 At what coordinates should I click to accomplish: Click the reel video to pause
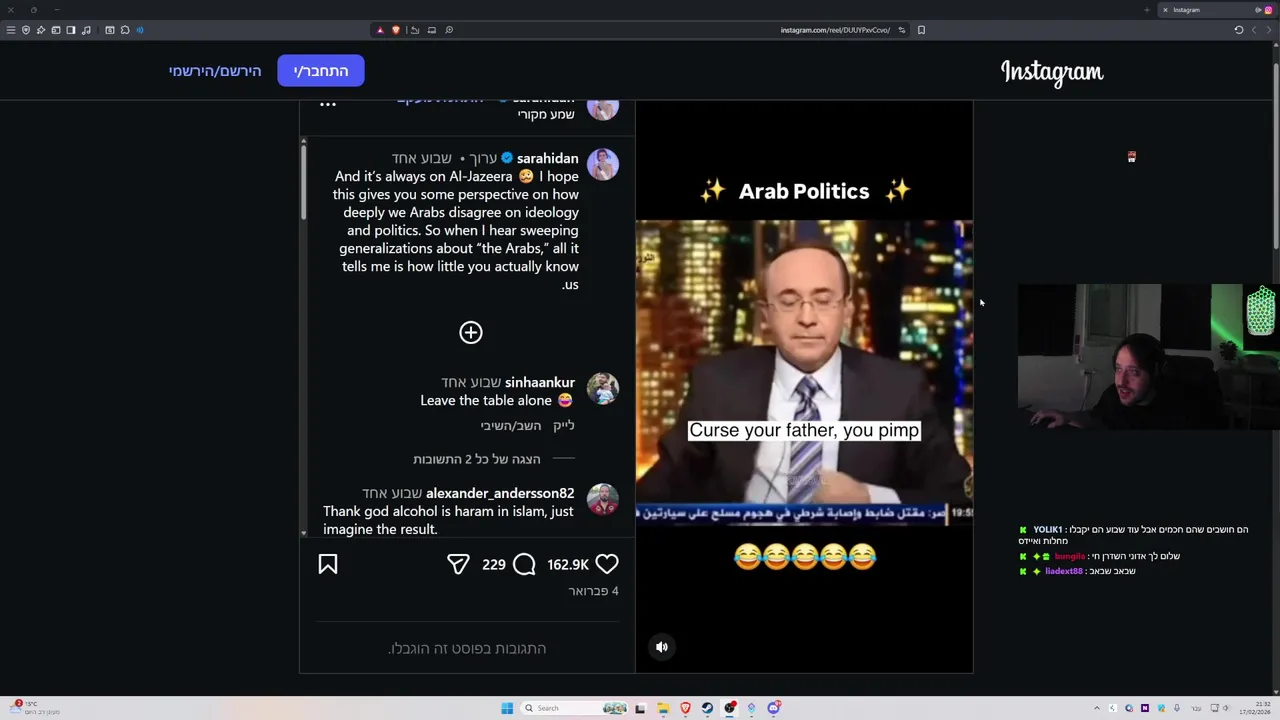tap(804, 385)
